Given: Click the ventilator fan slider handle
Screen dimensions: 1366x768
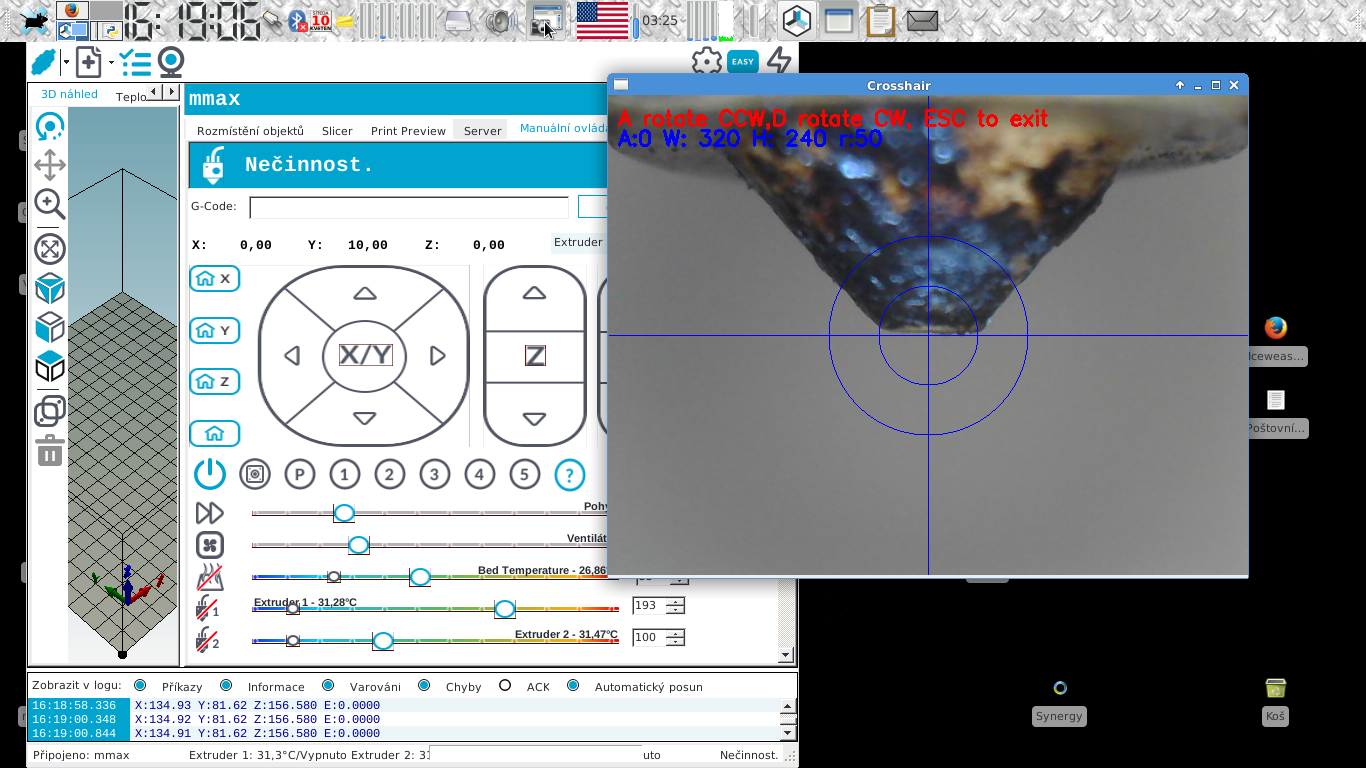Looking at the screenshot, I should point(358,545).
